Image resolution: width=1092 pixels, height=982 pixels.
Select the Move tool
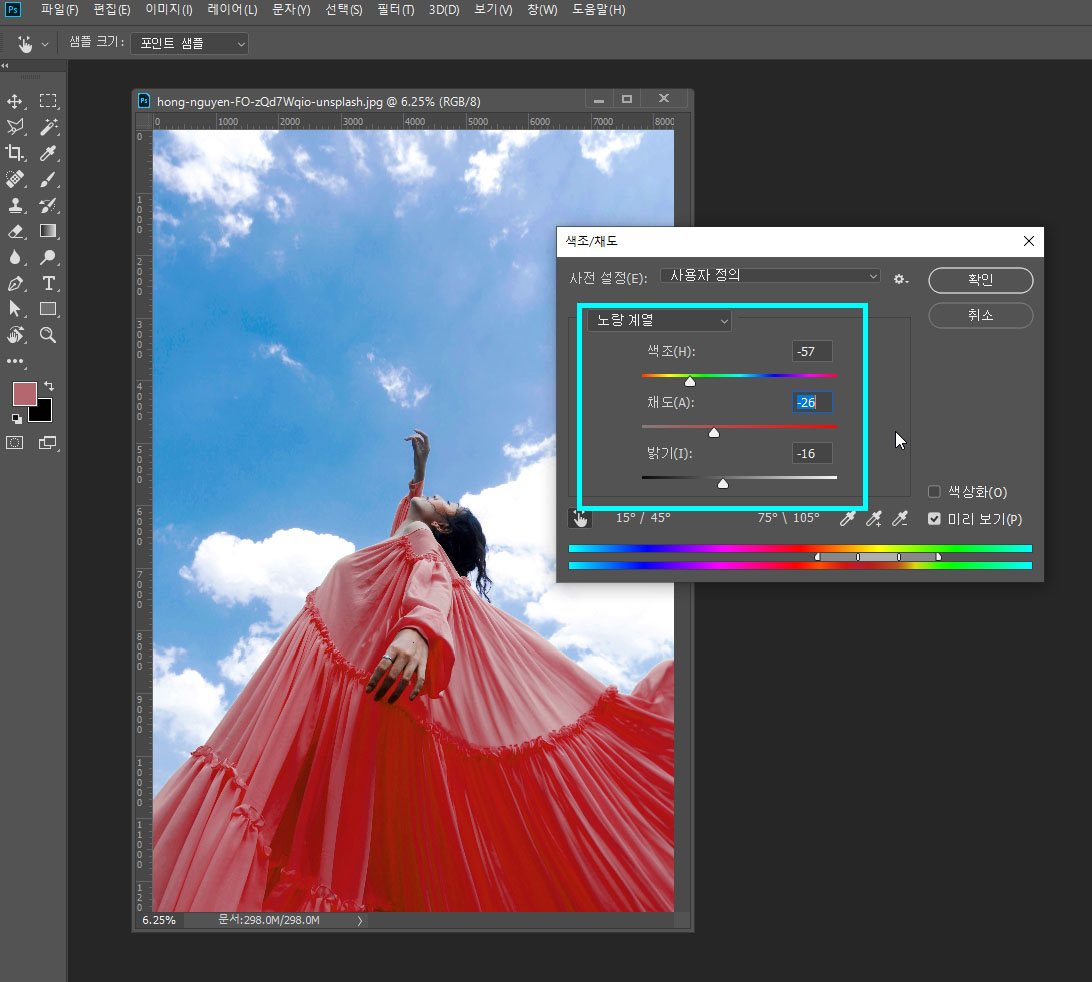point(15,102)
